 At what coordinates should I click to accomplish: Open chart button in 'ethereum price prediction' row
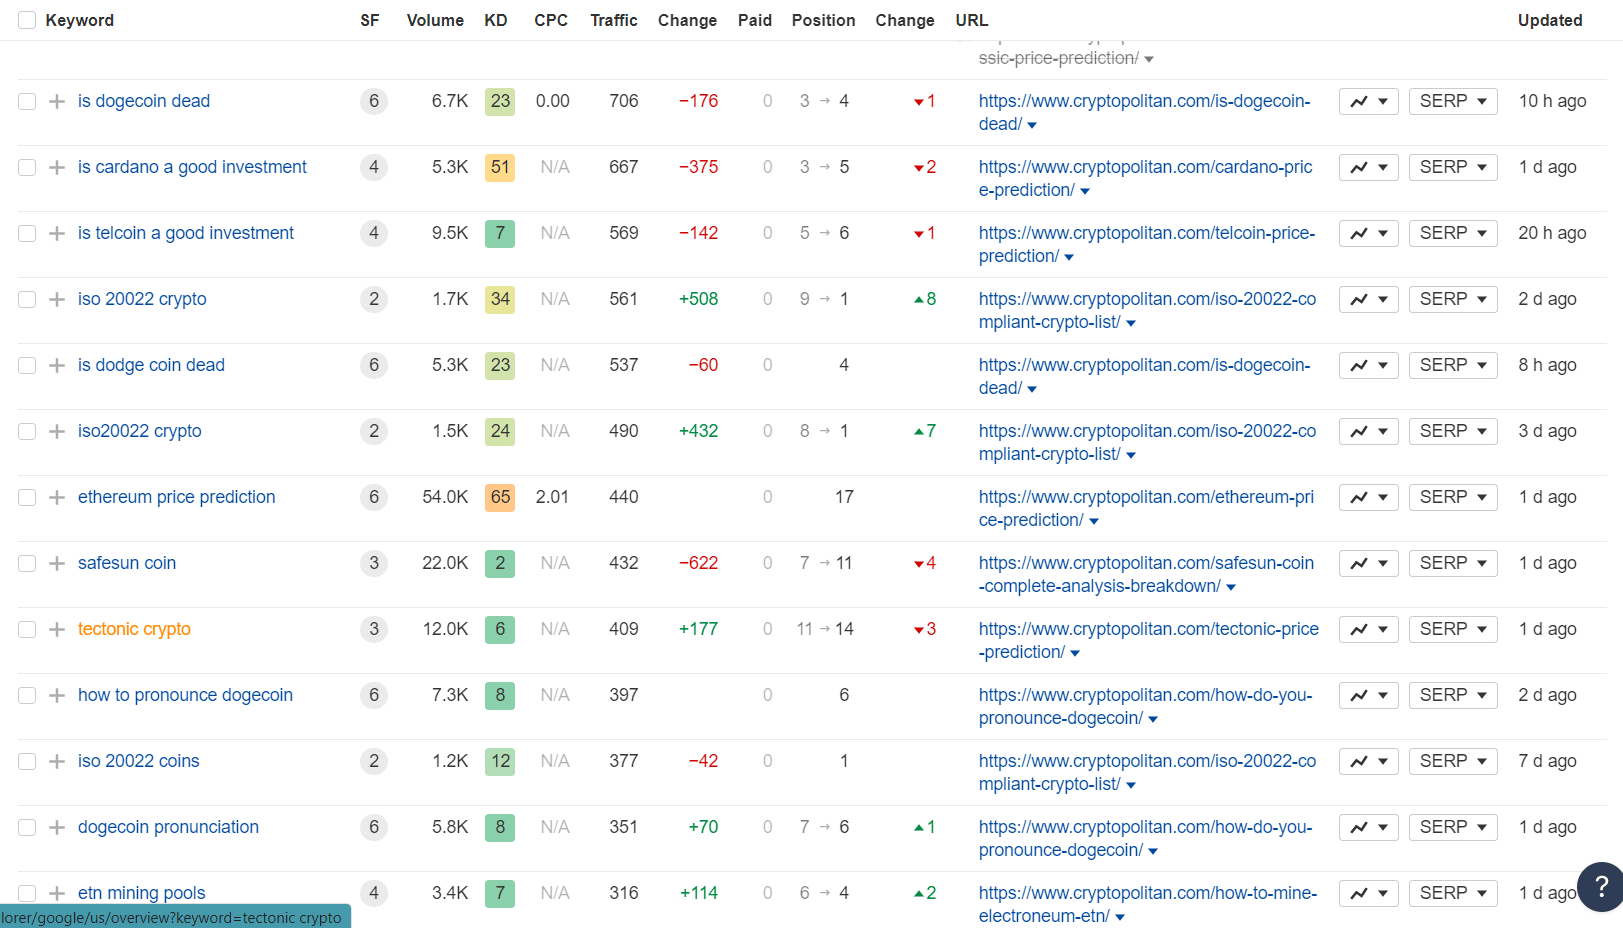[x=1368, y=497]
